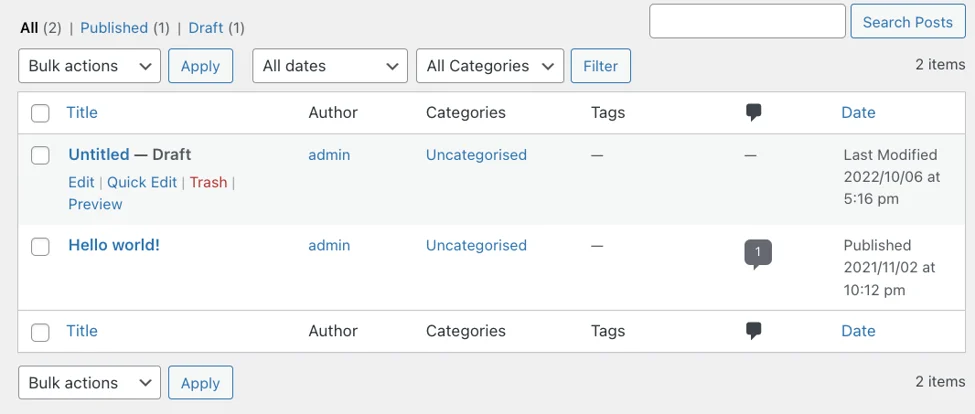This screenshot has height=414, width=975.
Task: Expand the bottom Bulk actions dropdown
Action: 90,383
